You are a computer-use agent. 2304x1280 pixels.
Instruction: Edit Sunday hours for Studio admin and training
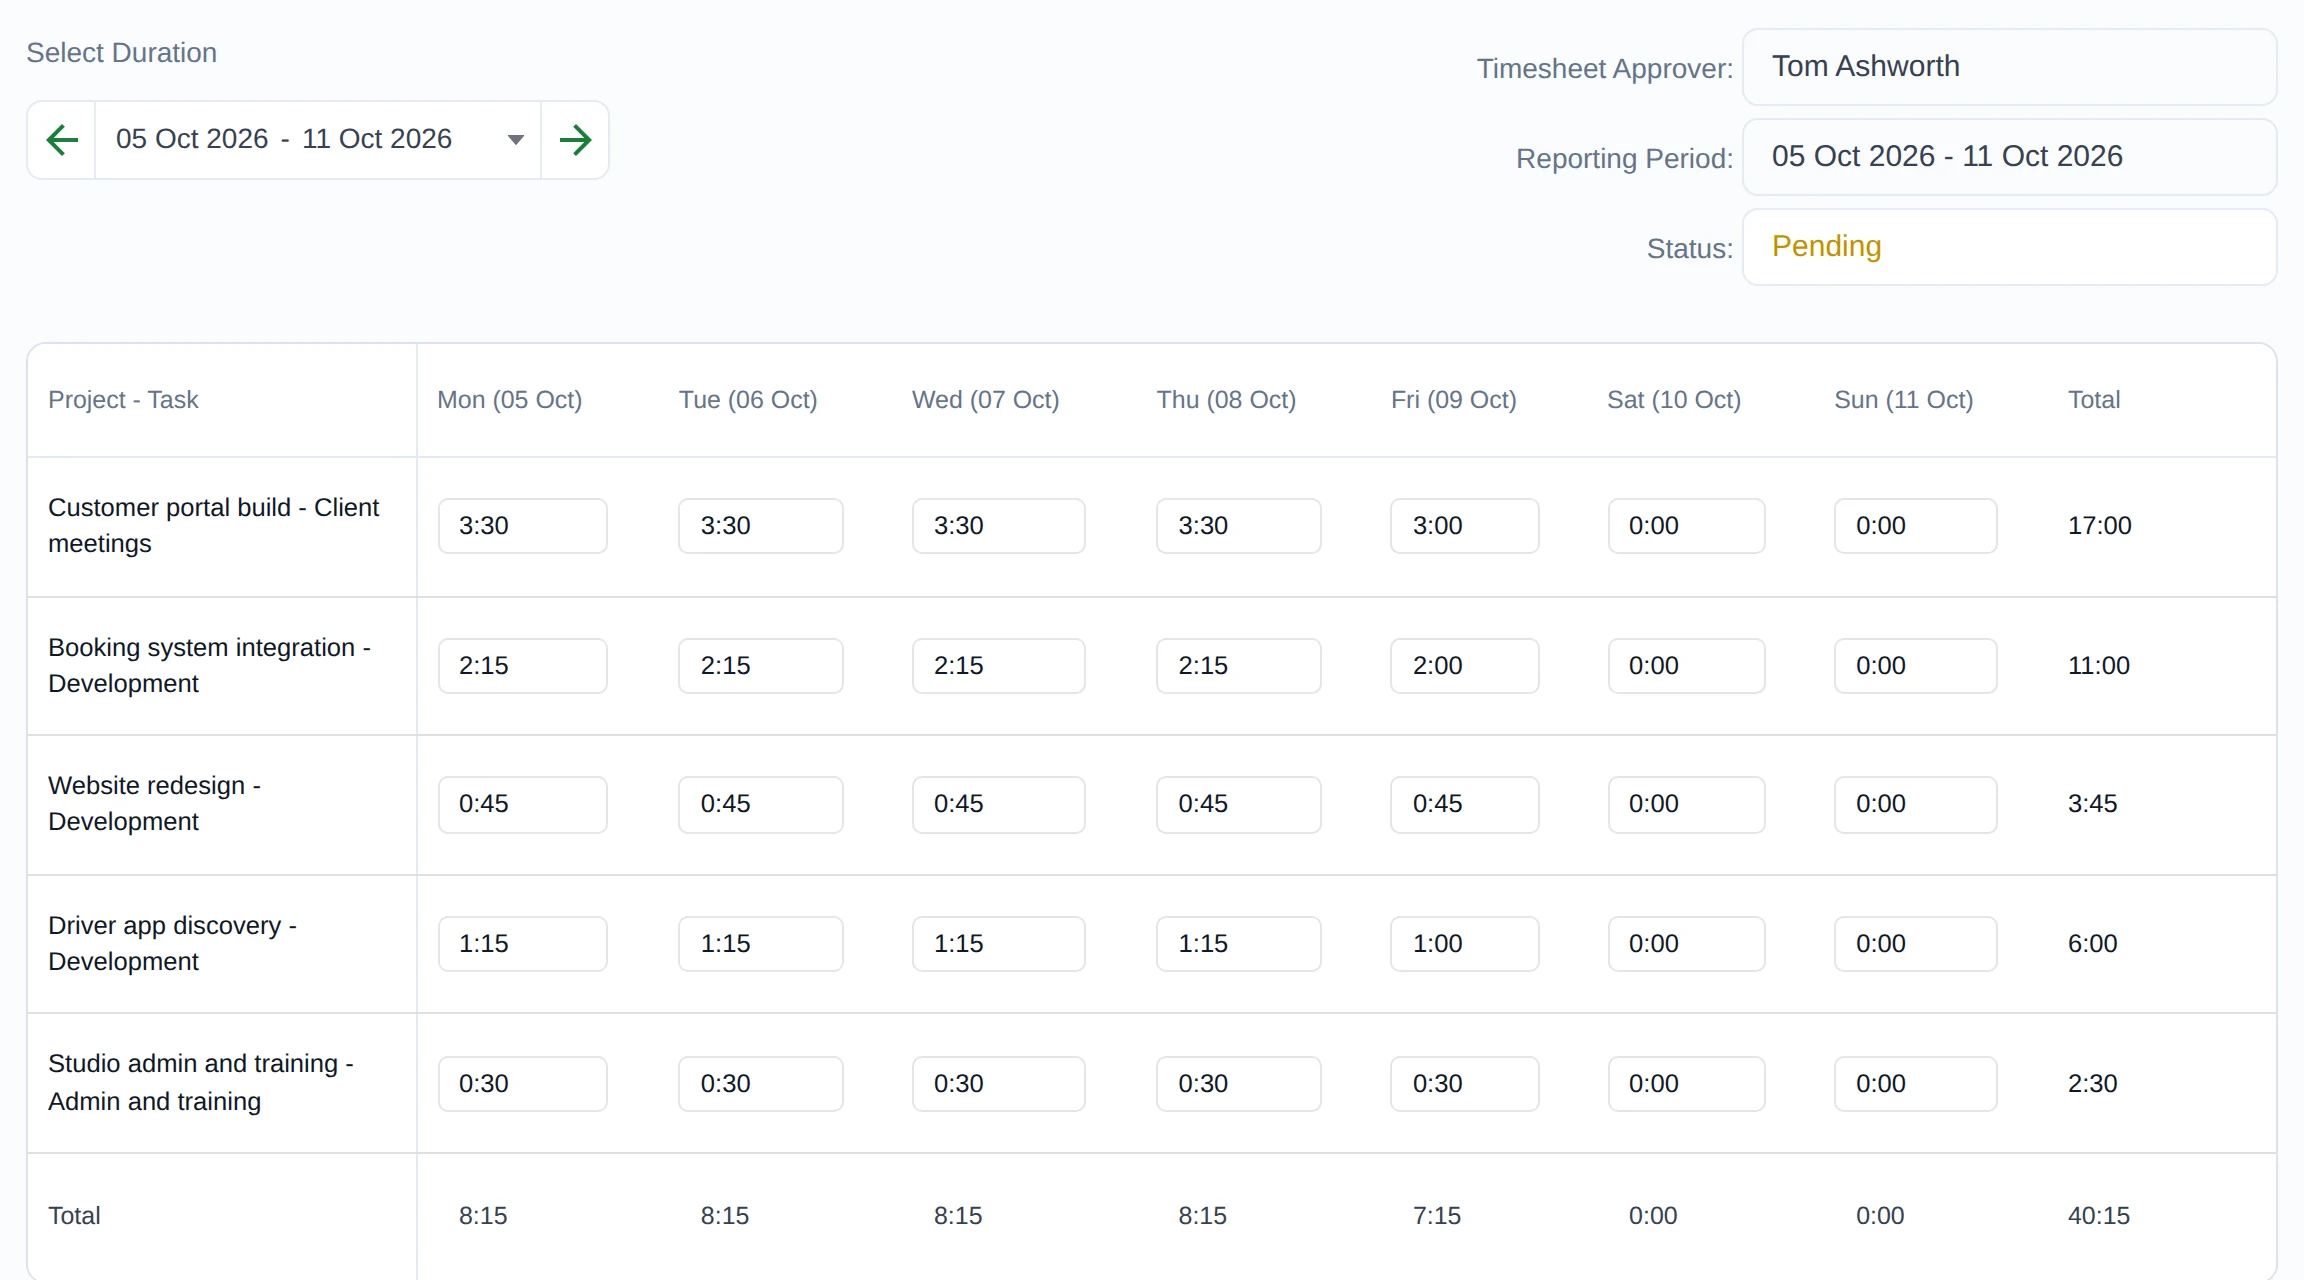click(1916, 1084)
